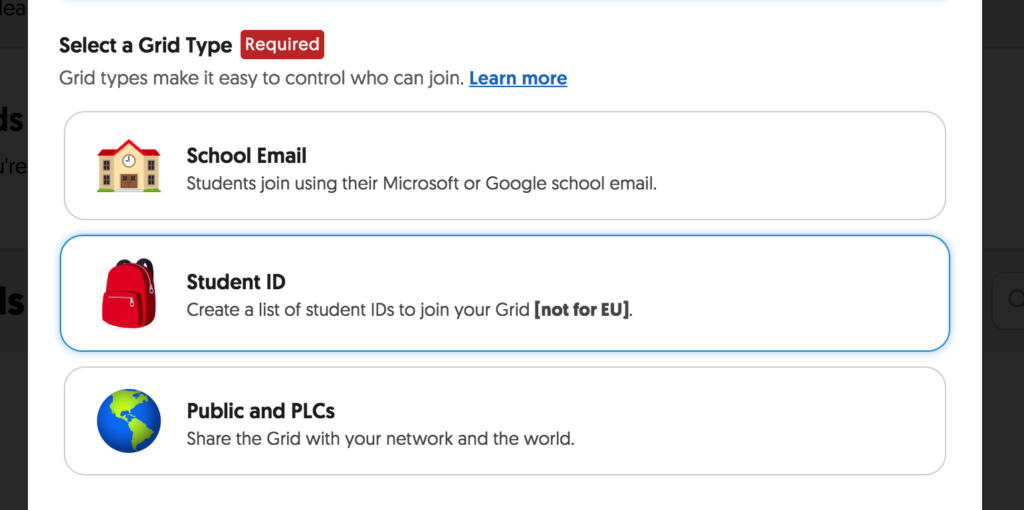Choose the Student ID grid type title
Screen dimensions: 1024x510
click(236, 282)
